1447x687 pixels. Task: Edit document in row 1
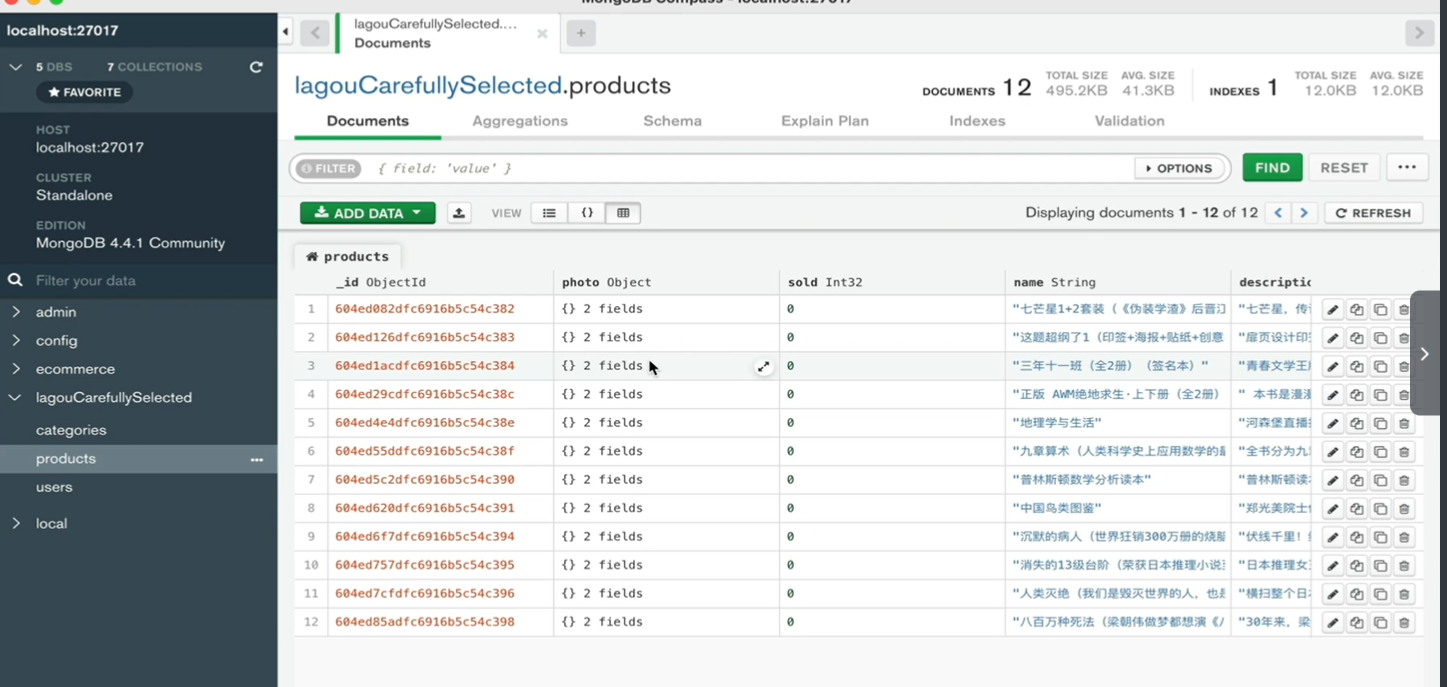click(x=1332, y=310)
